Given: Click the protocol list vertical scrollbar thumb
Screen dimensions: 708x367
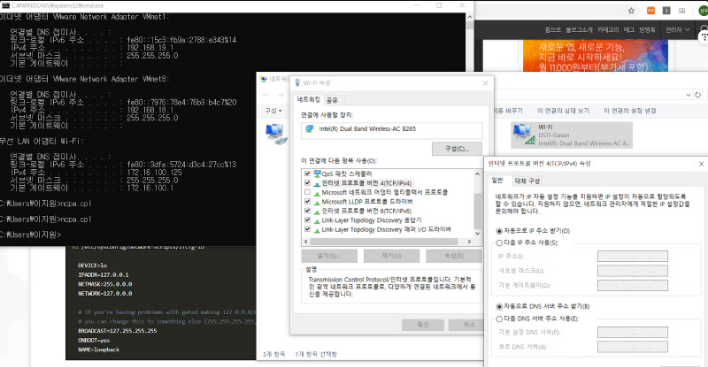Looking at the screenshot, I should pos(477,210).
